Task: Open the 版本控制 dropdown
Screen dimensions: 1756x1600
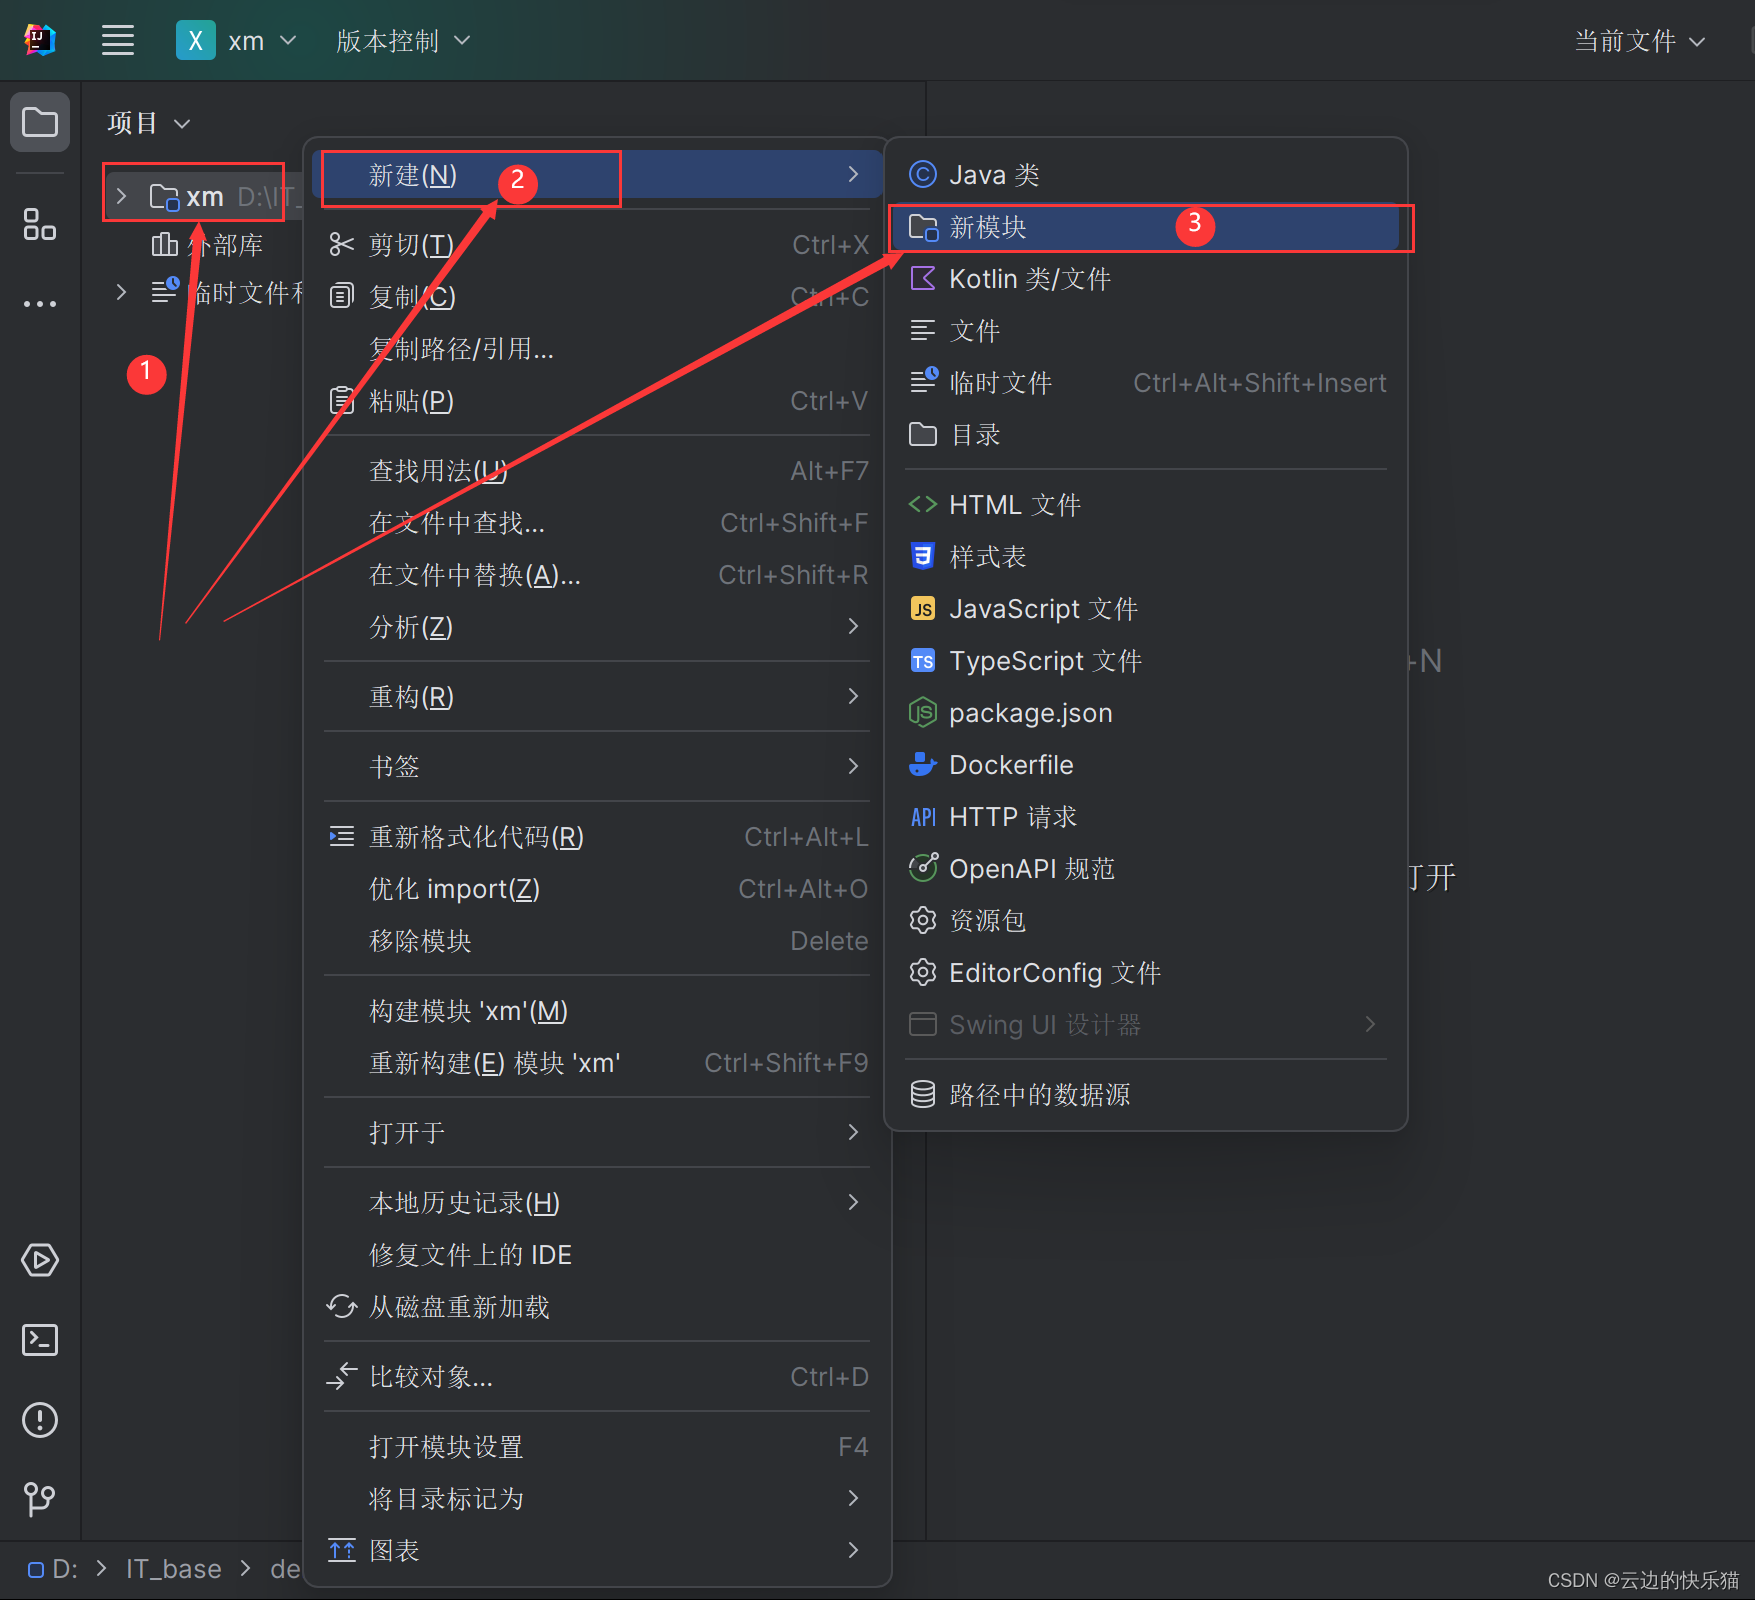Action: click(403, 41)
